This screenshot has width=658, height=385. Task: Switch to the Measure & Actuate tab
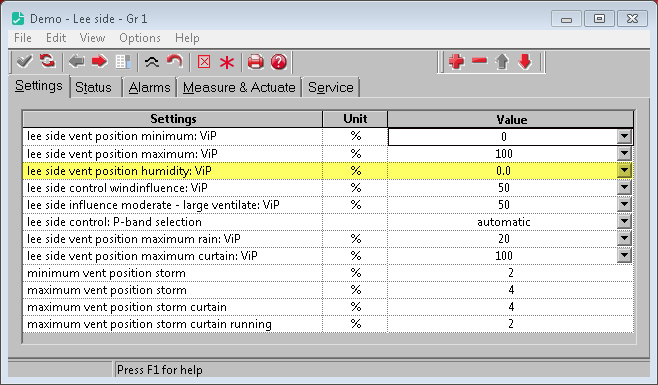239,87
